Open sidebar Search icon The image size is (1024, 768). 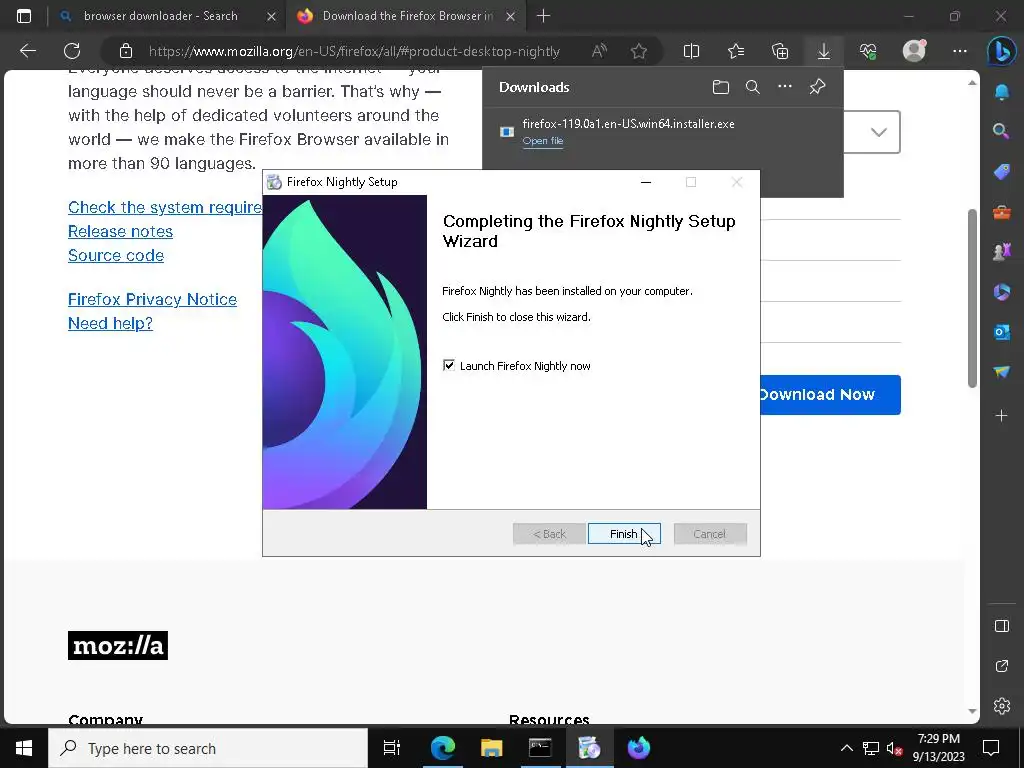click(x=1002, y=131)
